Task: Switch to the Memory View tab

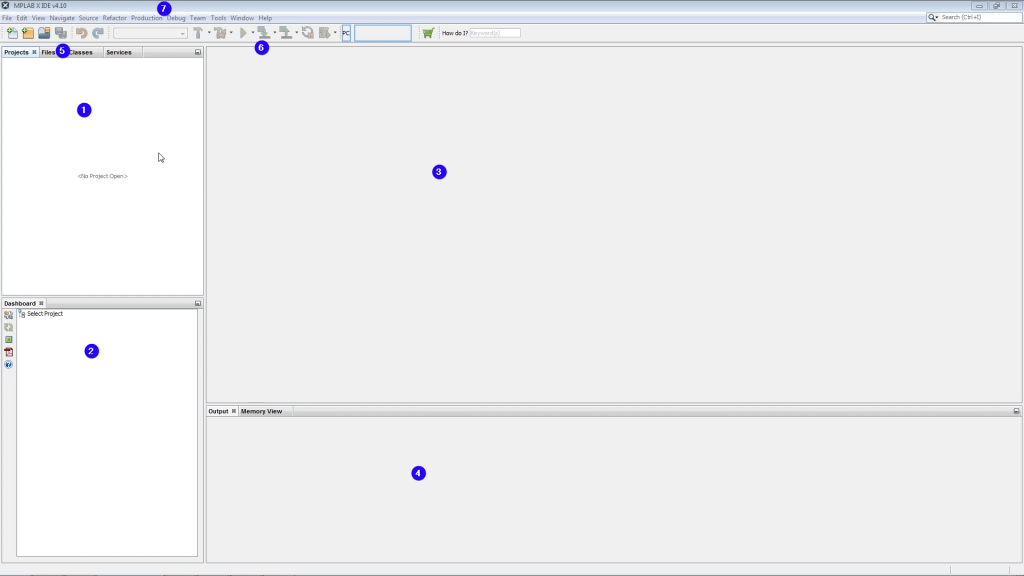Action: (261, 410)
